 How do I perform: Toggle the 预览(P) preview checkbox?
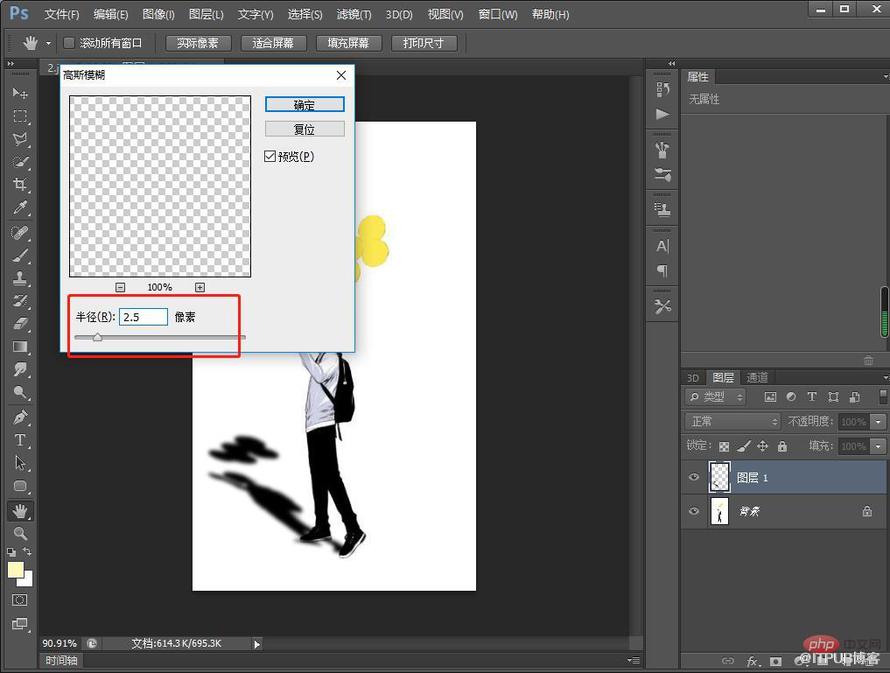(x=270, y=156)
